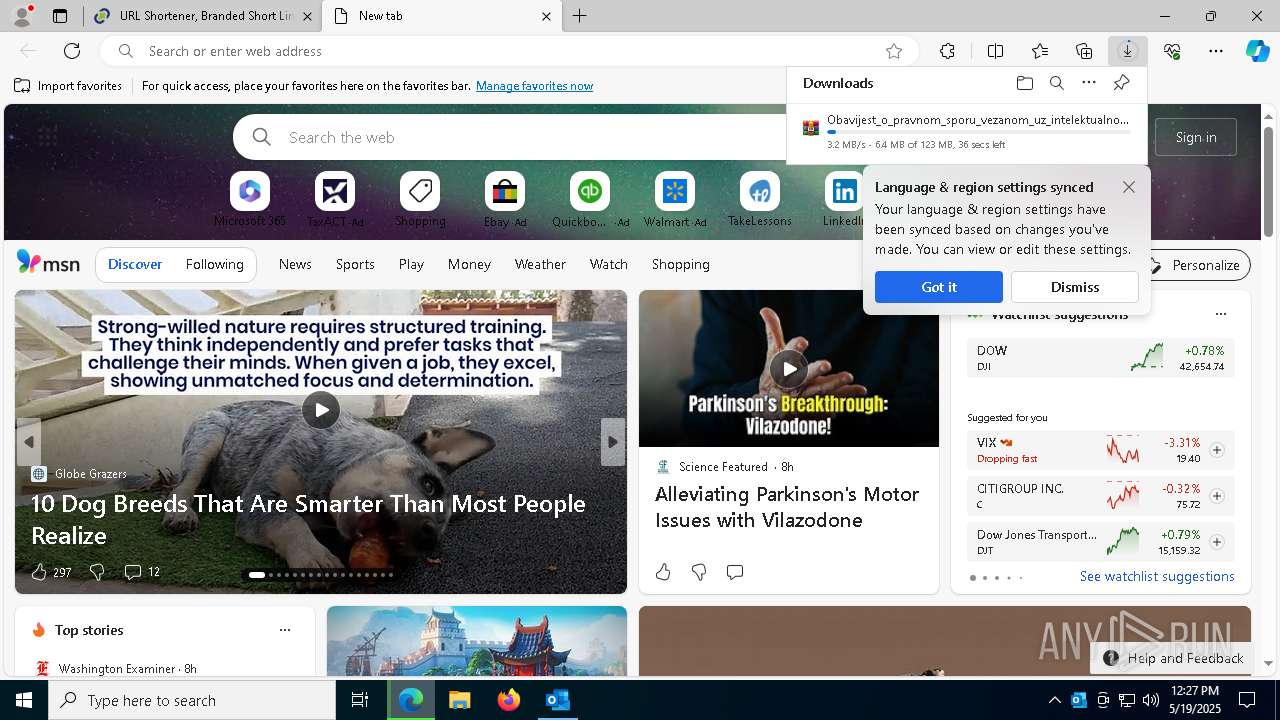Like the dog breeds story
Image resolution: width=1280 pixels, height=720 pixels.
[x=51, y=572]
